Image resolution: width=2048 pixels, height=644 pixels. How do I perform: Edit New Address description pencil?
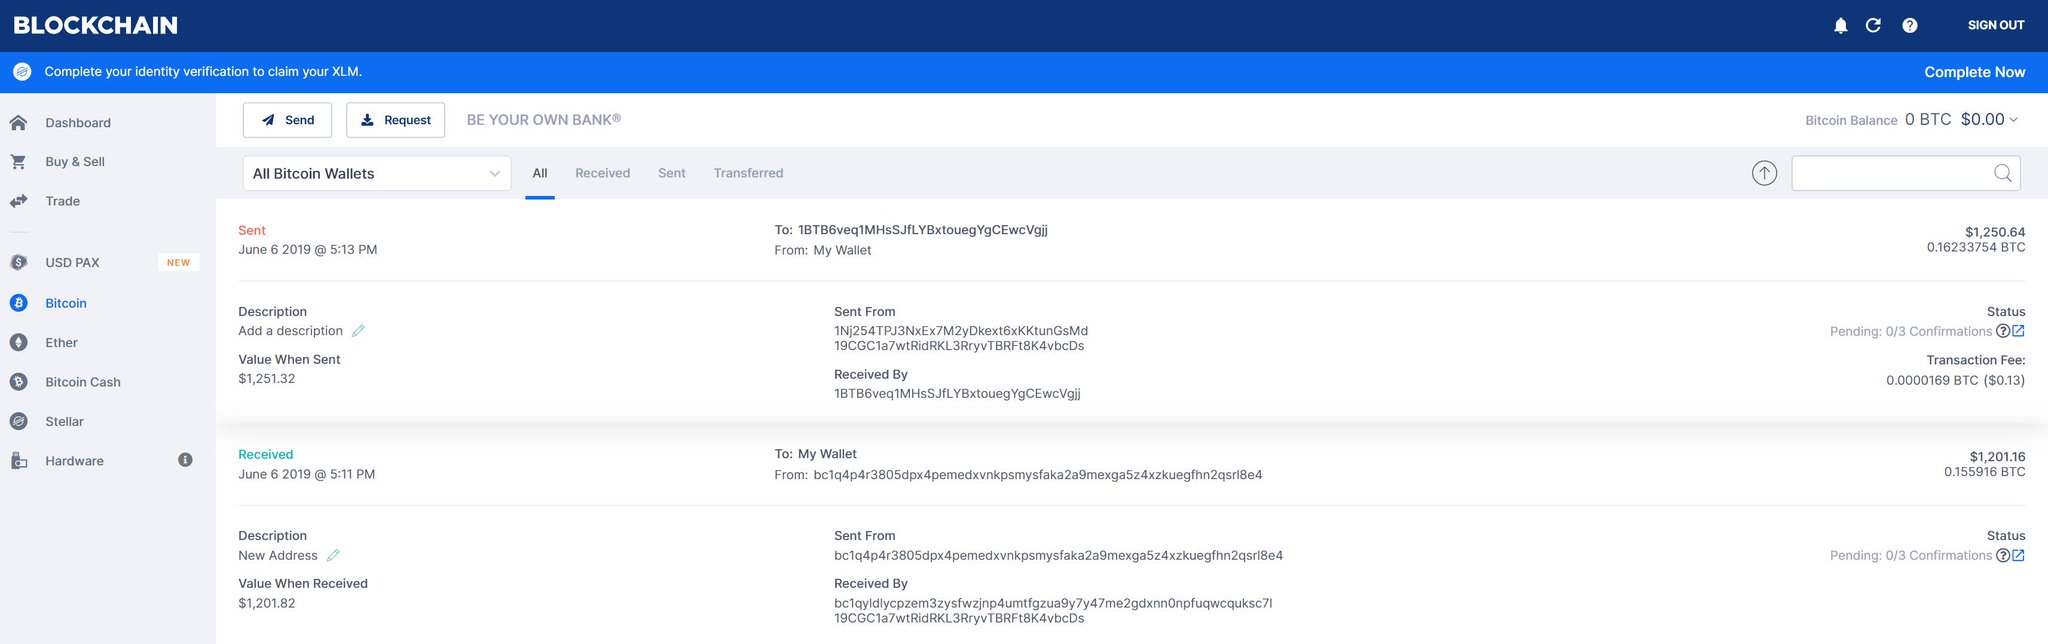click(333, 555)
